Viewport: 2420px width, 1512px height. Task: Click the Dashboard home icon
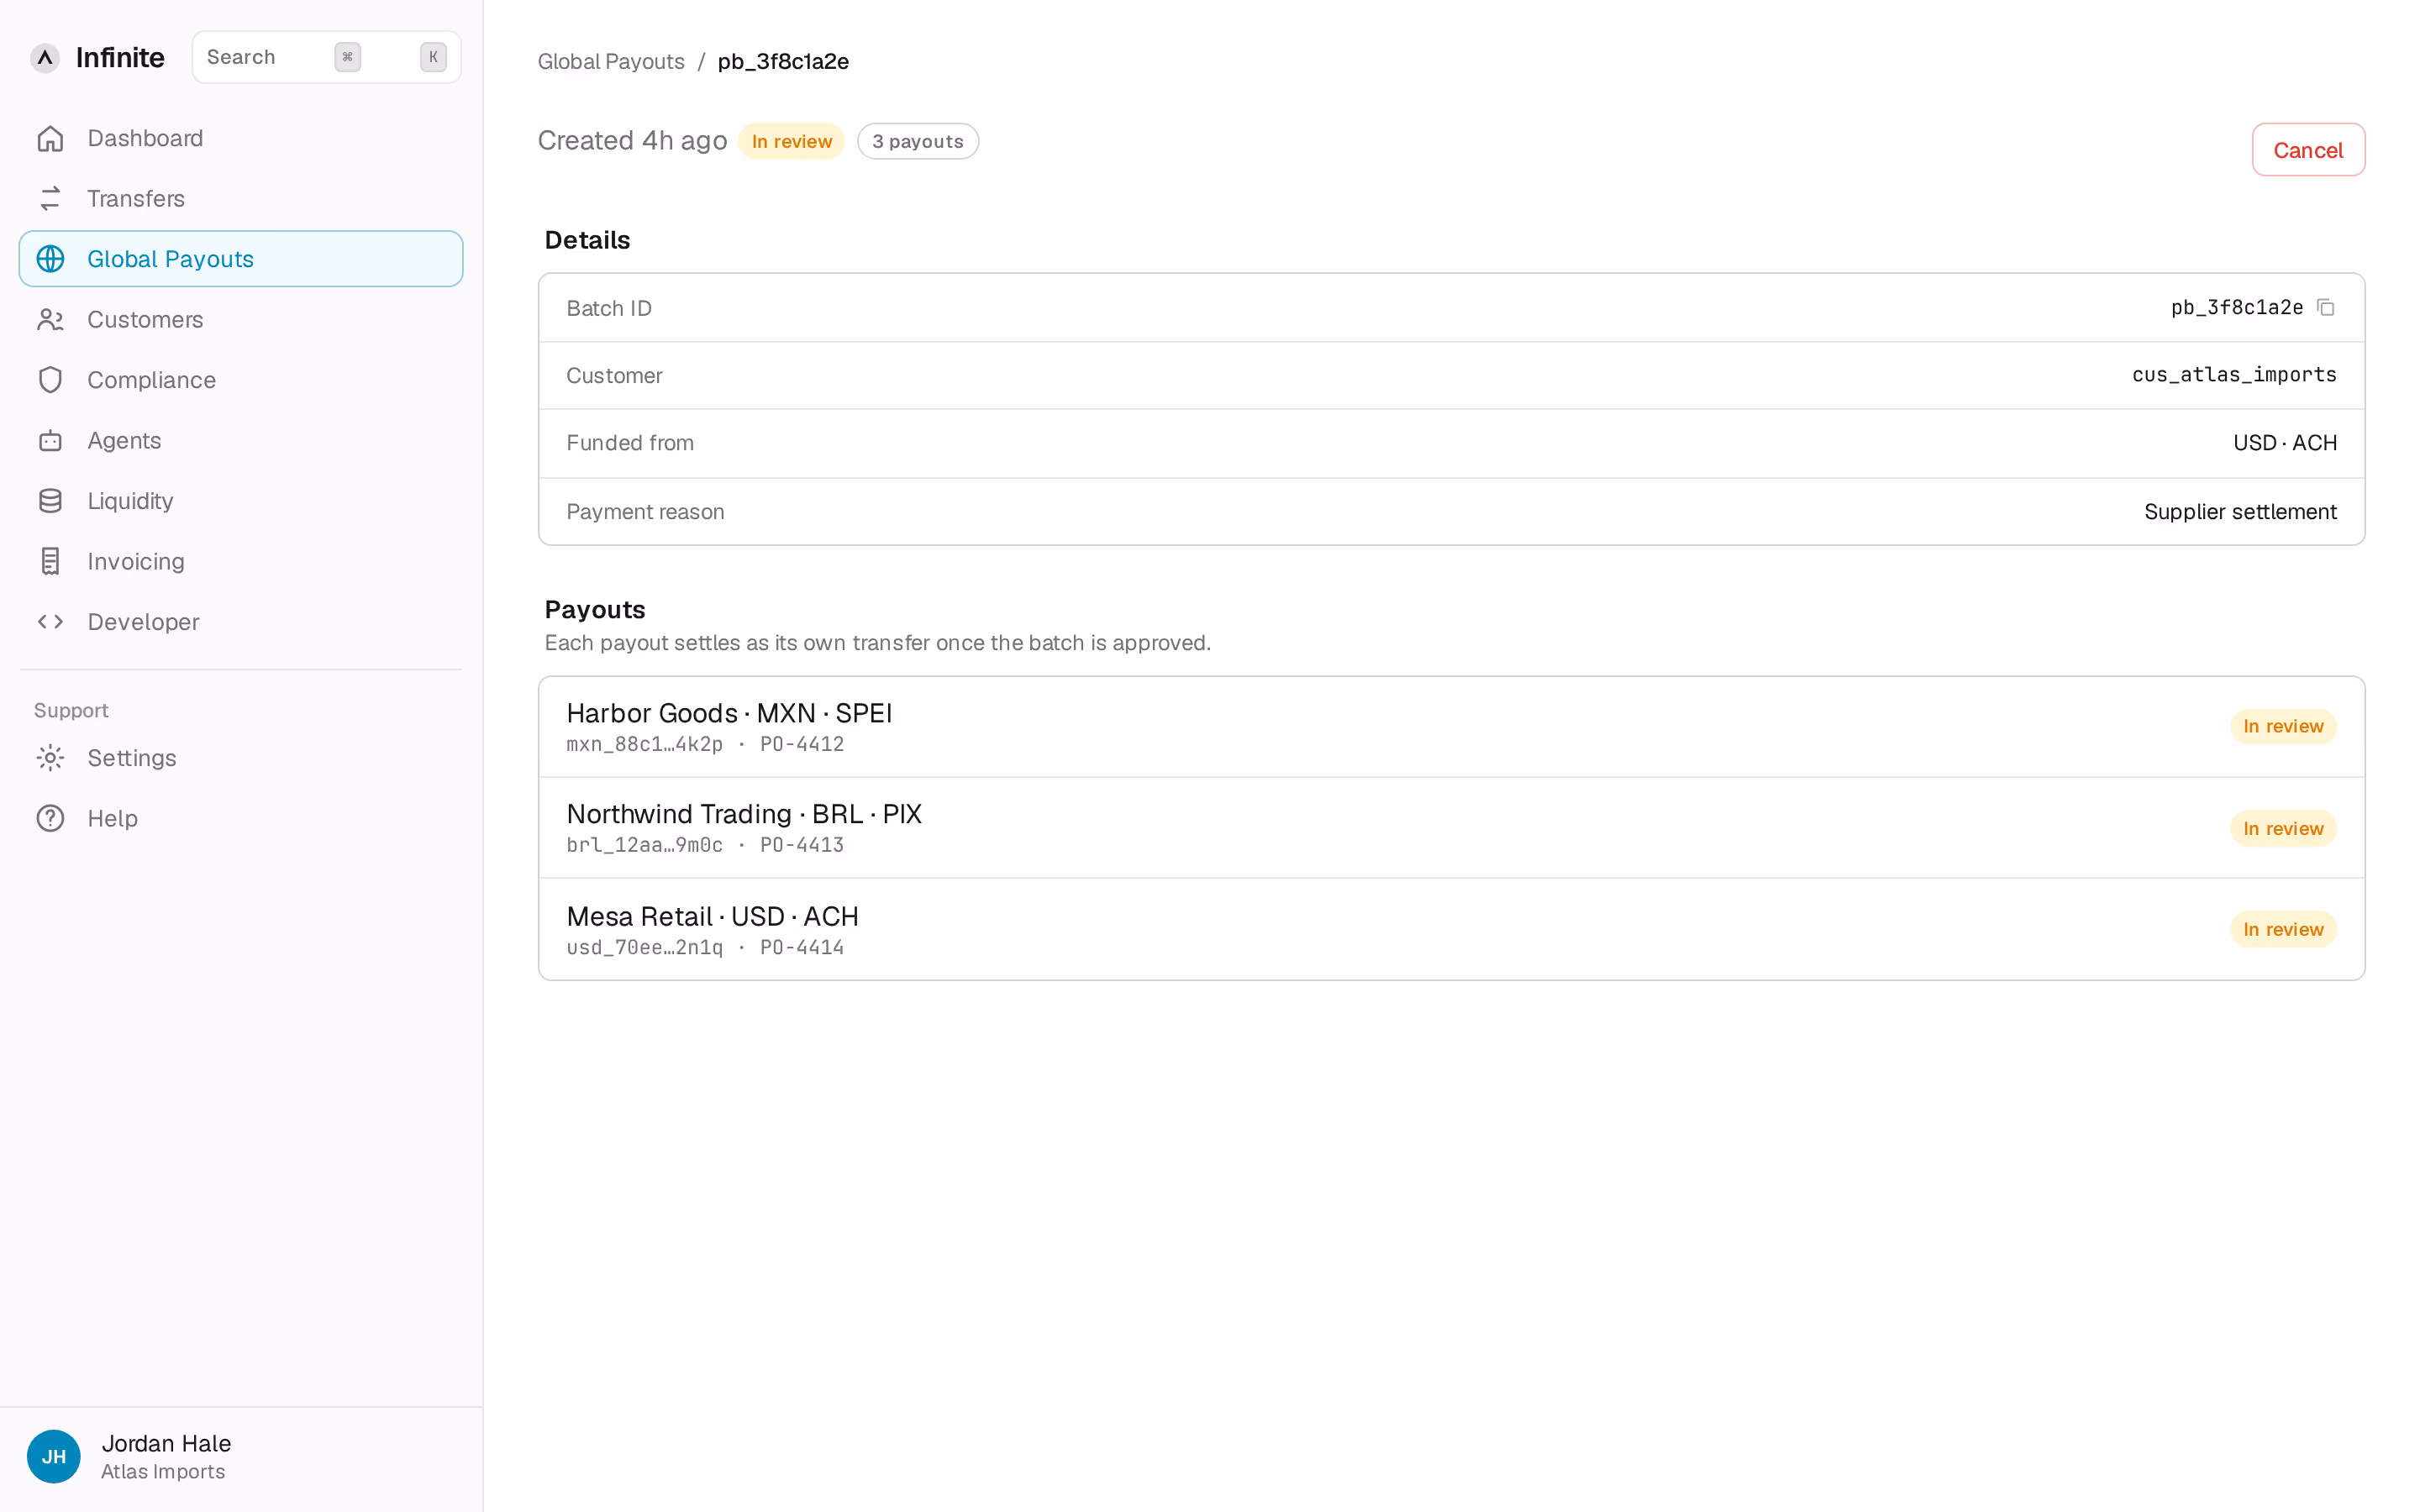(x=50, y=138)
